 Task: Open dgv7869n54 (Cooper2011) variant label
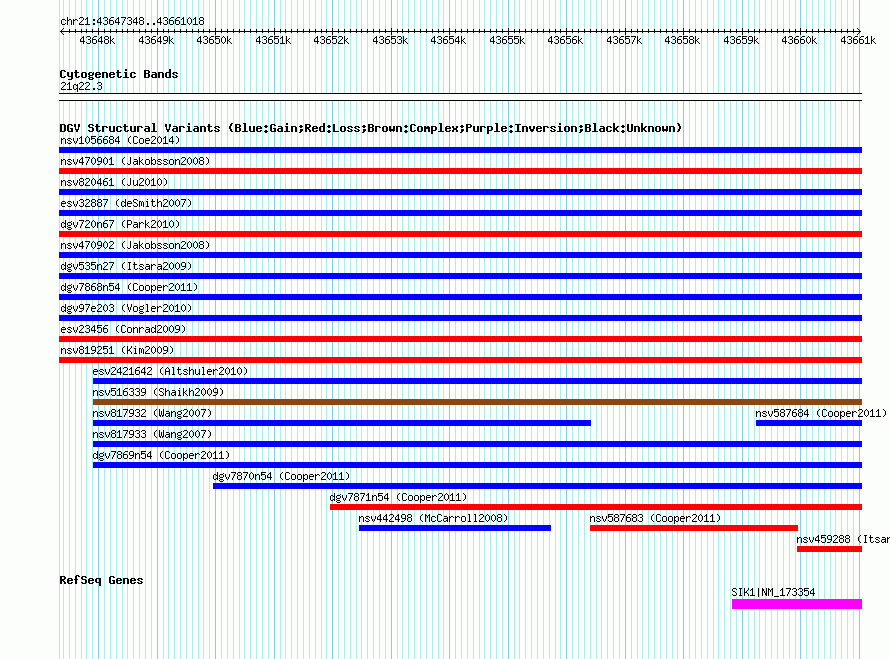tap(161, 455)
